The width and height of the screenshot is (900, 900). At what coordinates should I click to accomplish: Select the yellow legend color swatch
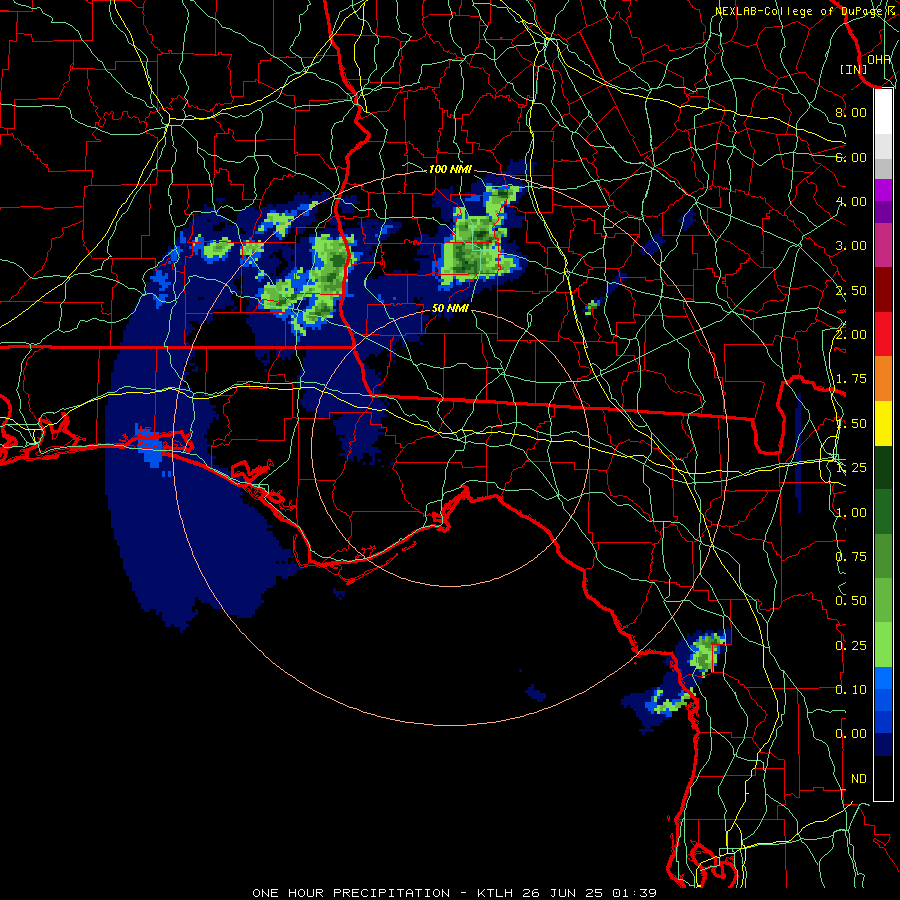point(883,424)
